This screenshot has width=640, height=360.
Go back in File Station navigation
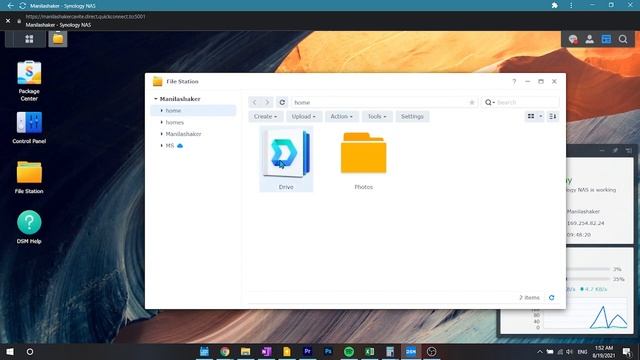click(254, 102)
